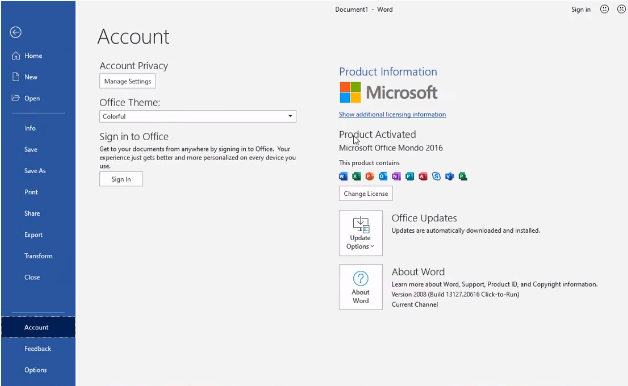Click the Word app icon under product contains
Image resolution: width=628 pixels, height=386 pixels.
click(343, 176)
